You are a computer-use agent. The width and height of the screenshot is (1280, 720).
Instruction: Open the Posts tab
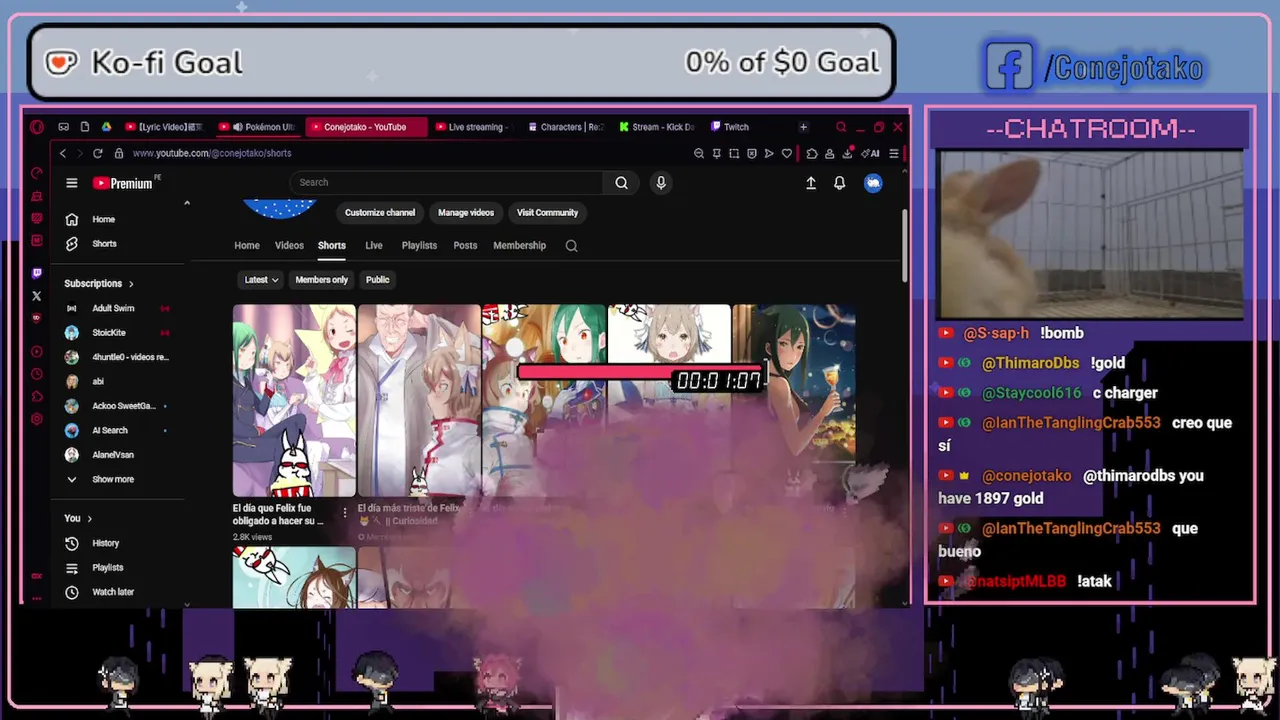(465, 245)
